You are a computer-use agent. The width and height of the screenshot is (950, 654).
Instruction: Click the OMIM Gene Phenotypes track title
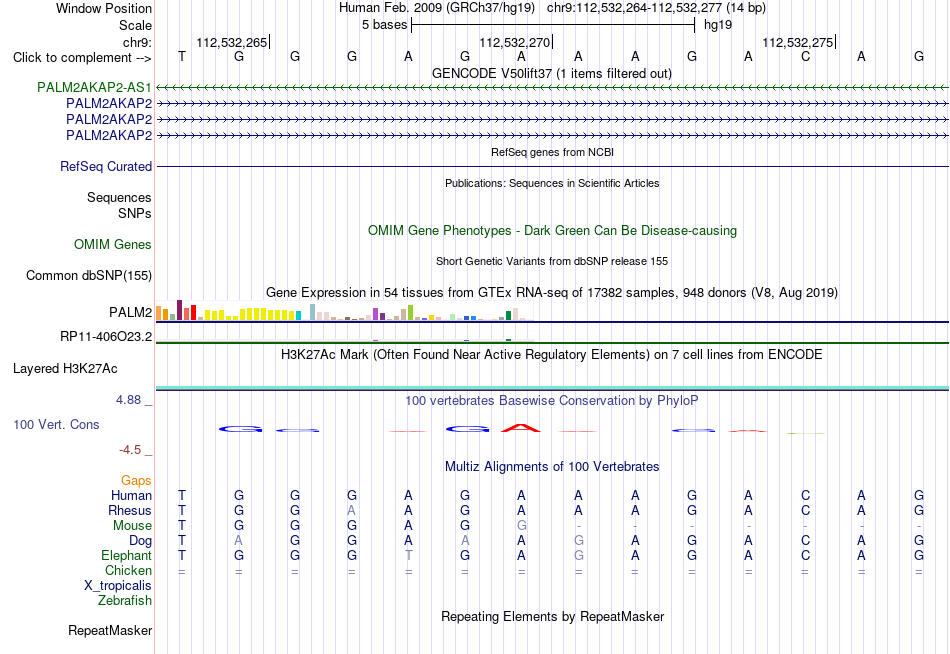click(x=553, y=230)
